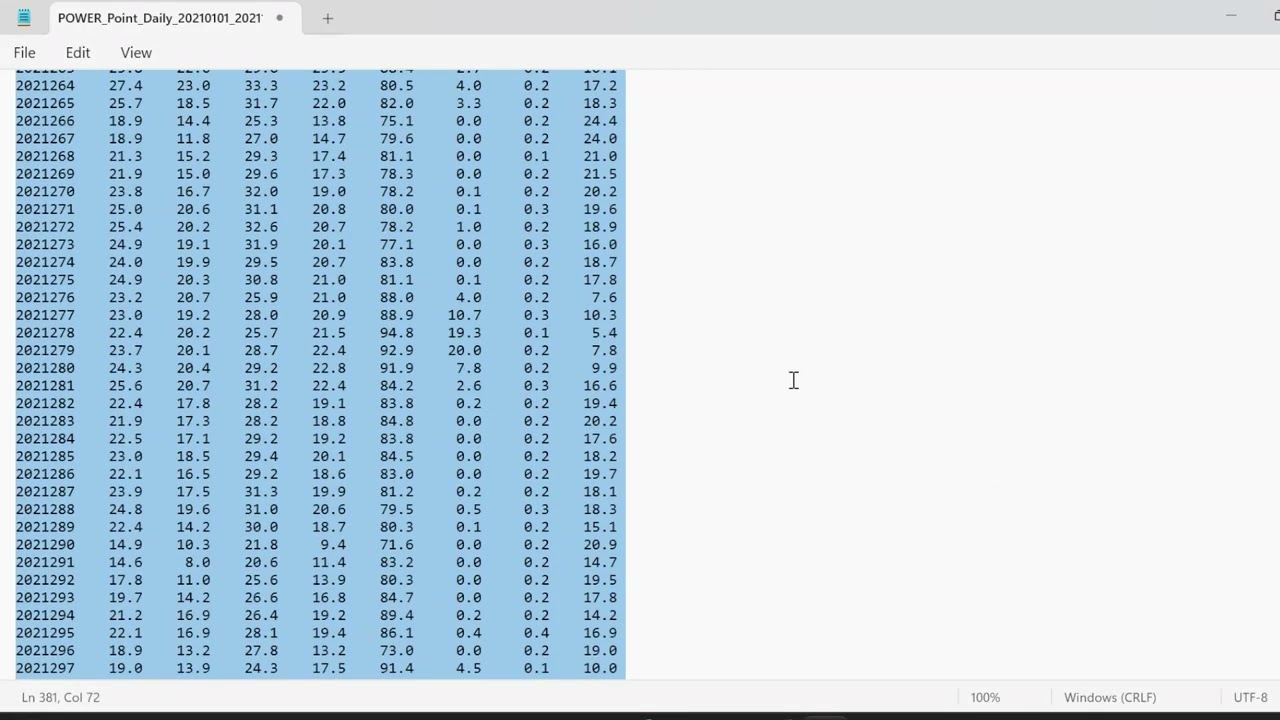
Task: Click value 73.0 in row 2021296
Action: pyautogui.click(x=397, y=650)
